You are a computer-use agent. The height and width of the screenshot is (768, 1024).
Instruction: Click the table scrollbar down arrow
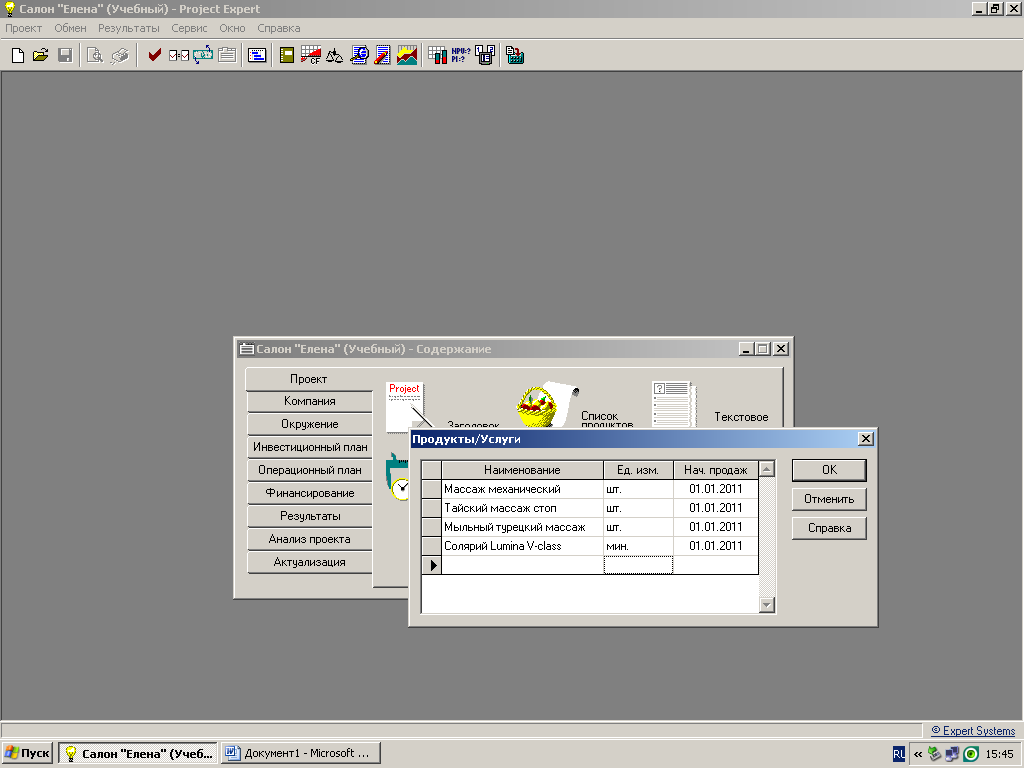coord(767,605)
